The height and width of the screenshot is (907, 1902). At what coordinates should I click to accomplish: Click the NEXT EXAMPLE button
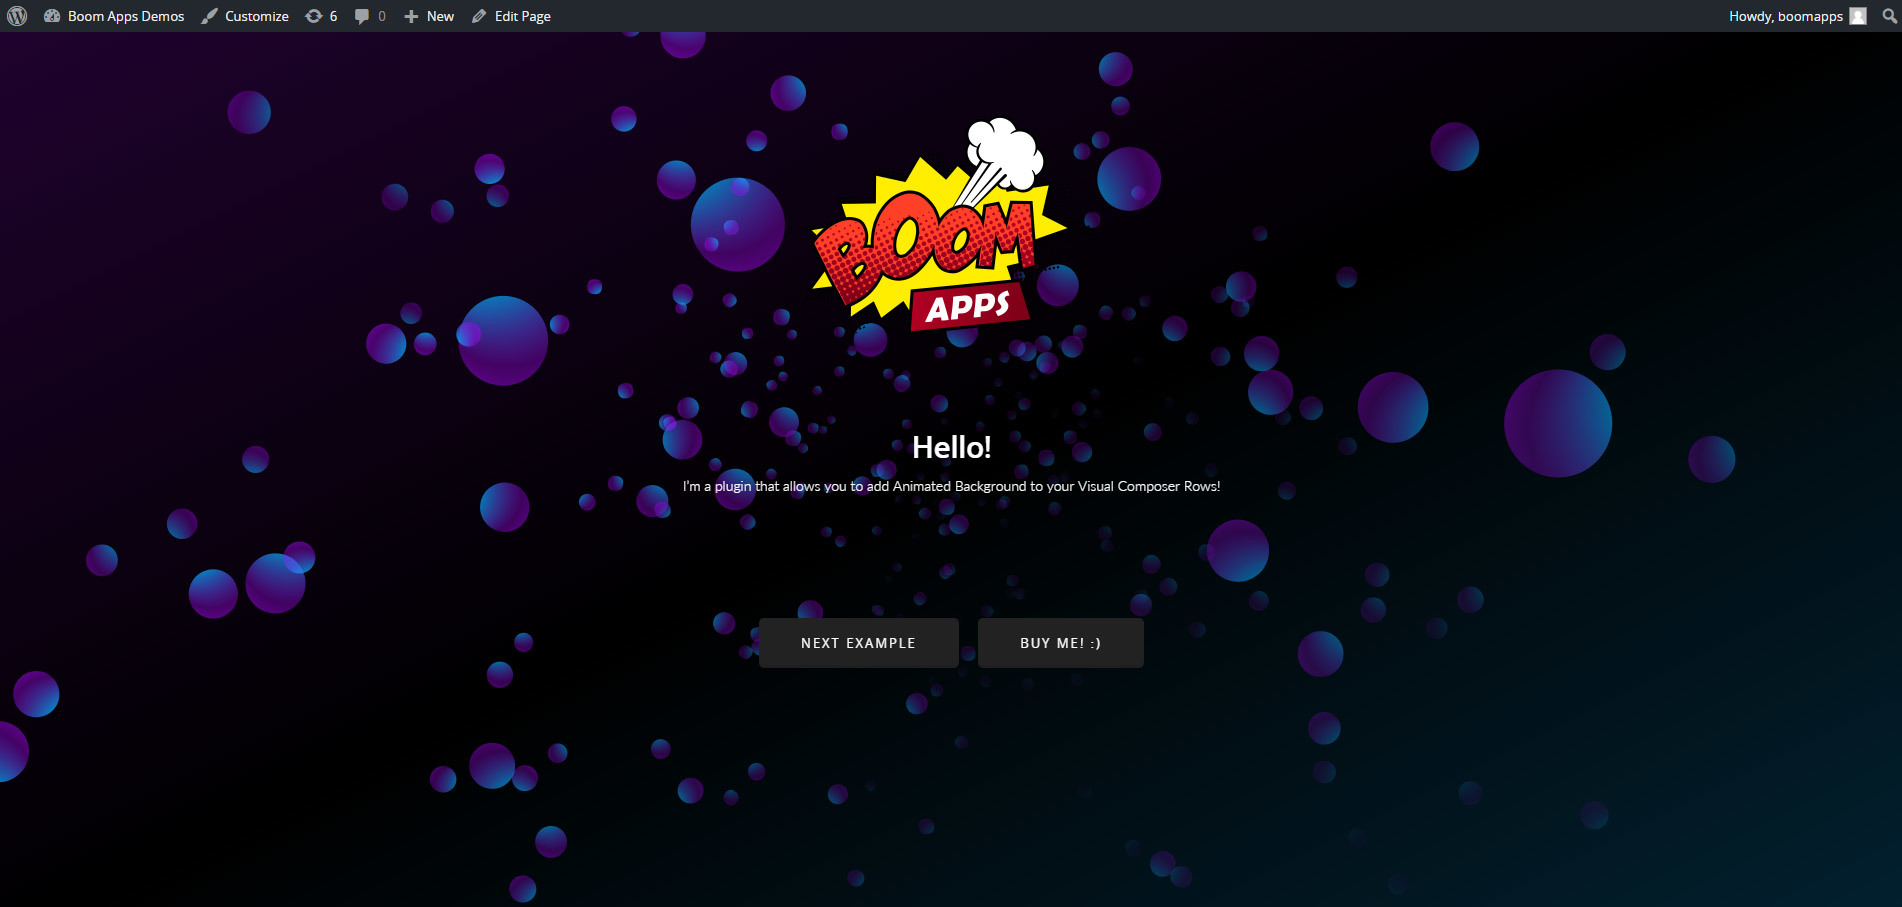pyautogui.click(x=858, y=642)
